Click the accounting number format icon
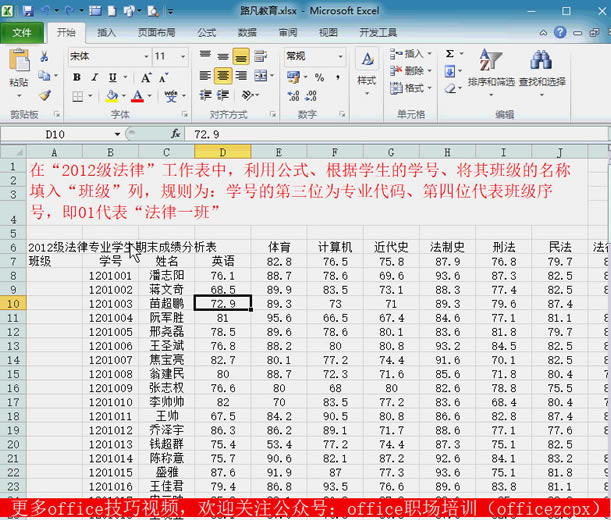The height and width of the screenshot is (520, 611). click(293, 77)
